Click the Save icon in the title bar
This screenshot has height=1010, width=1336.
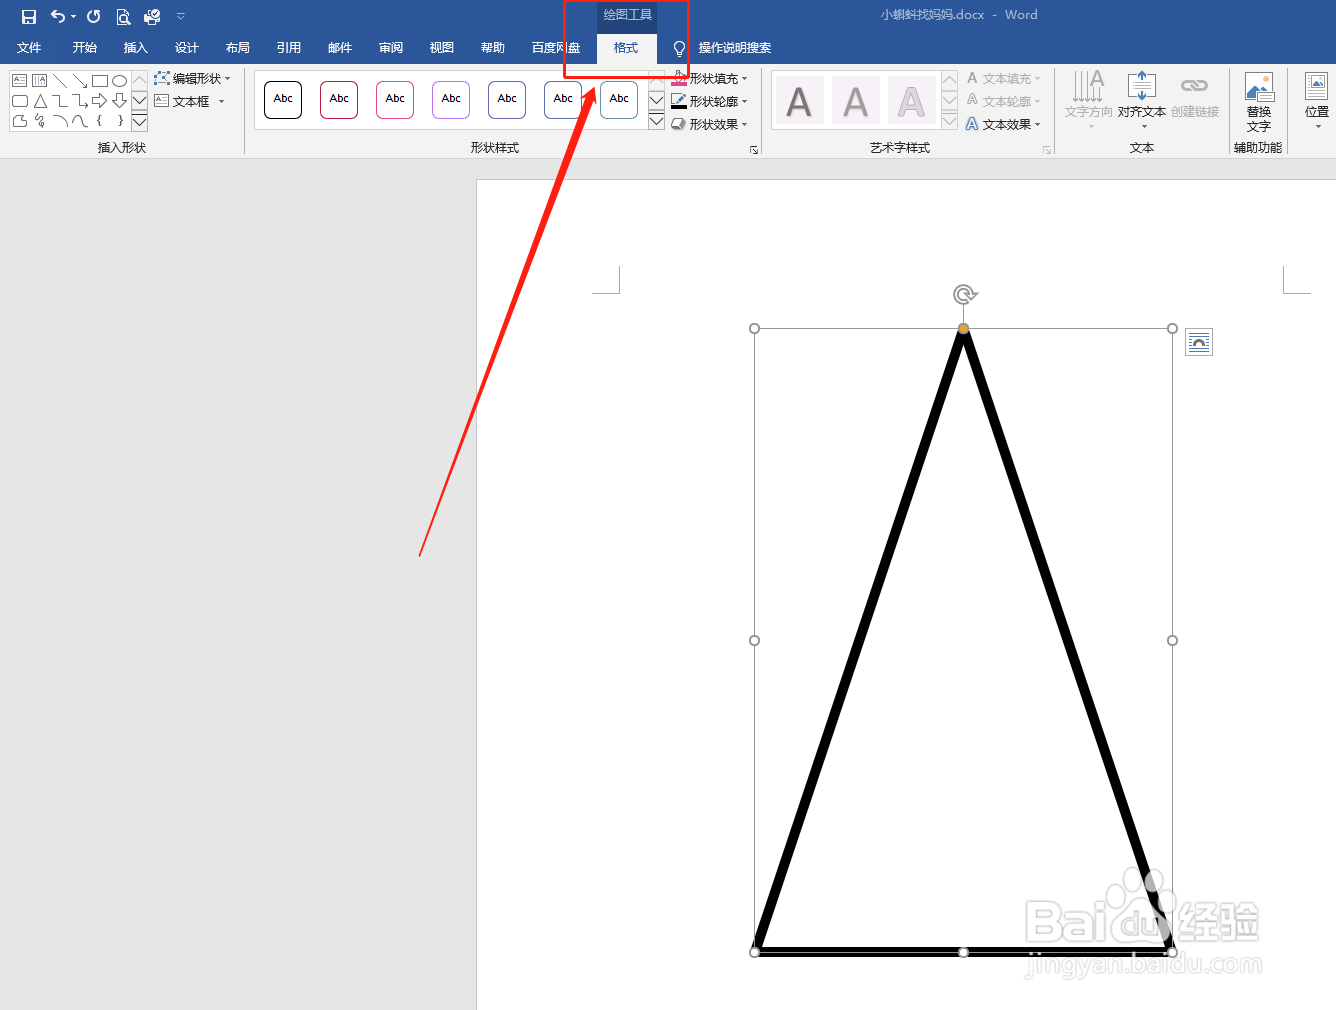click(x=29, y=16)
